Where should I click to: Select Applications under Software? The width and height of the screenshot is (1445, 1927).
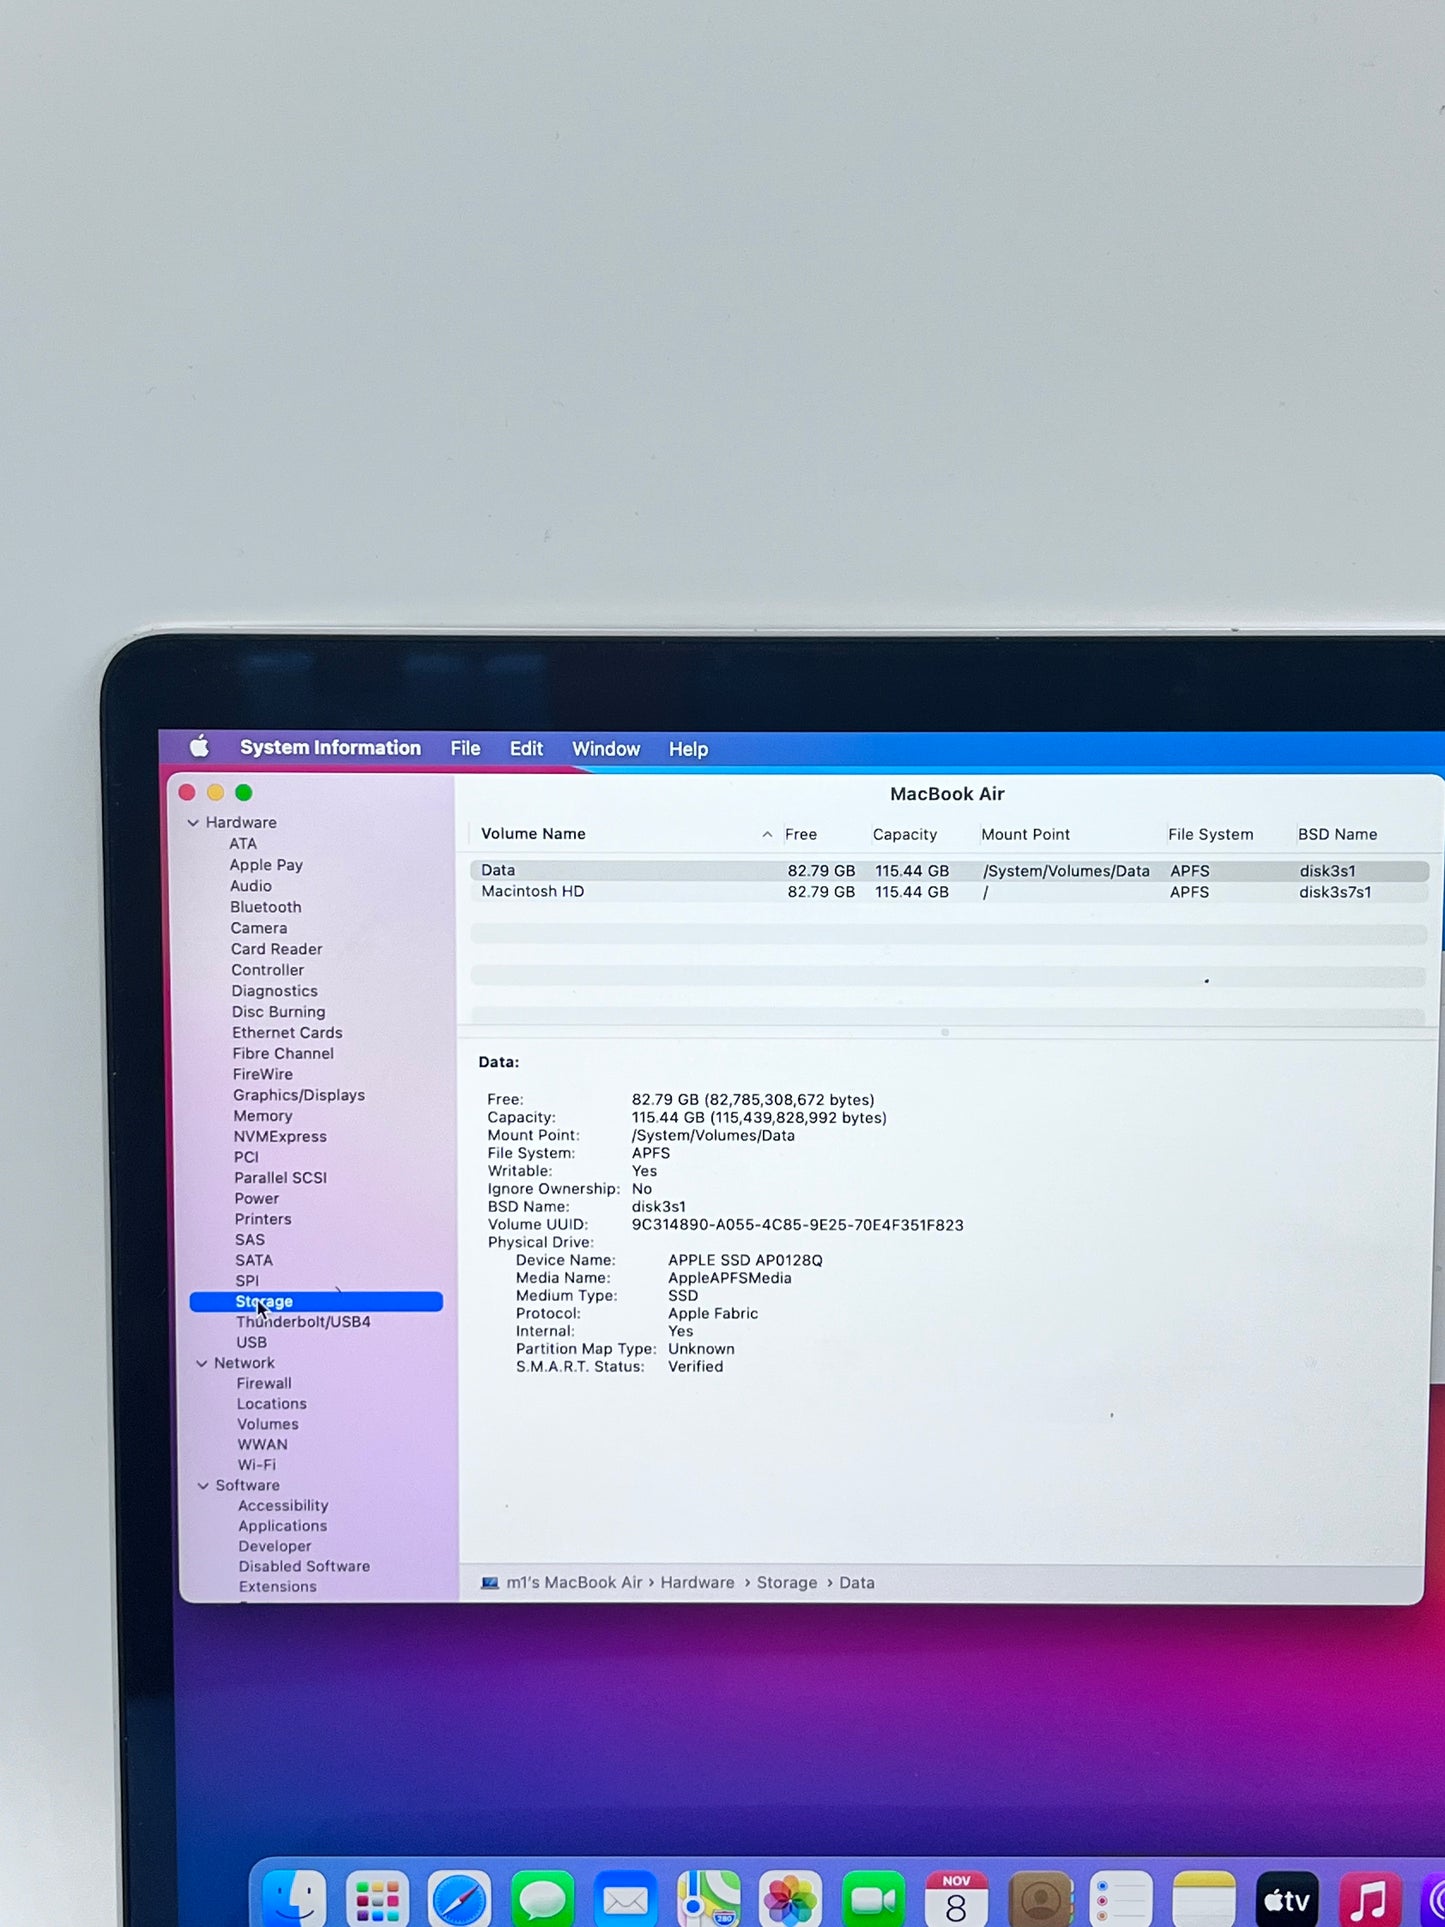coord(283,1526)
